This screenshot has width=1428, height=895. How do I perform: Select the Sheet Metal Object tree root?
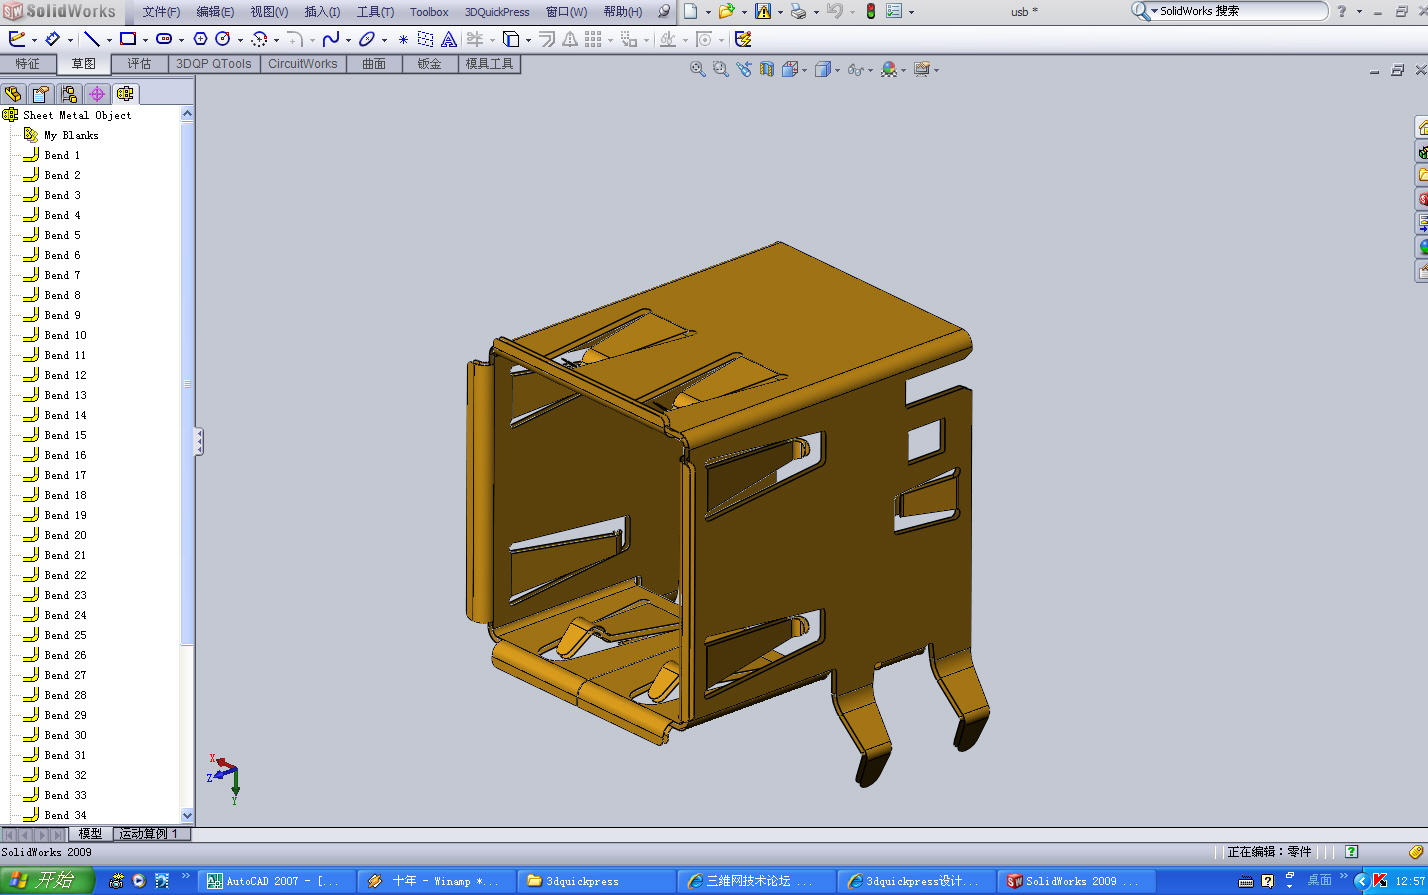(77, 115)
